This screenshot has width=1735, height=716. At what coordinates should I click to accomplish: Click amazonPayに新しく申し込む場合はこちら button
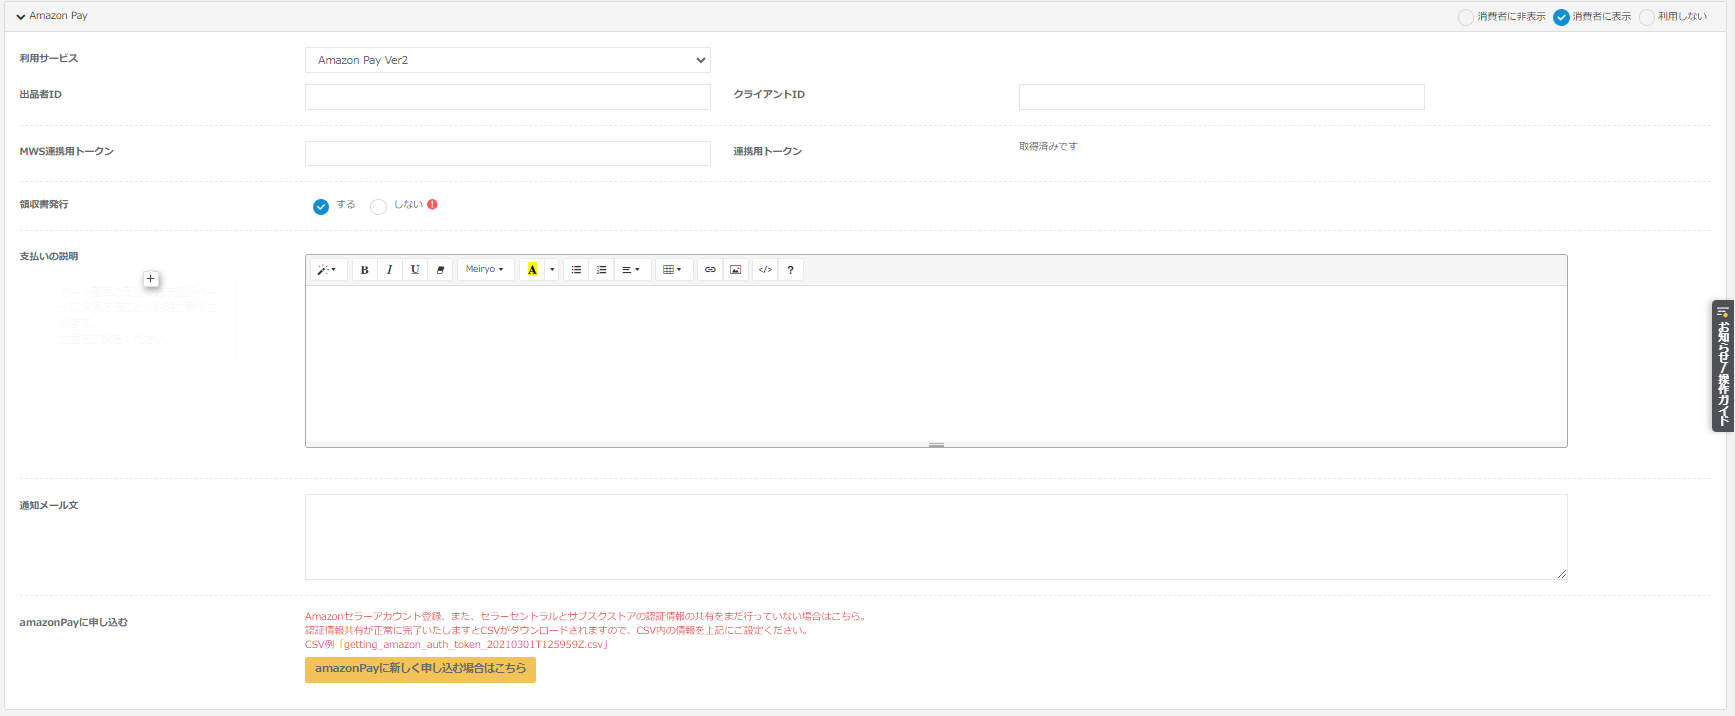pyautogui.click(x=420, y=669)
